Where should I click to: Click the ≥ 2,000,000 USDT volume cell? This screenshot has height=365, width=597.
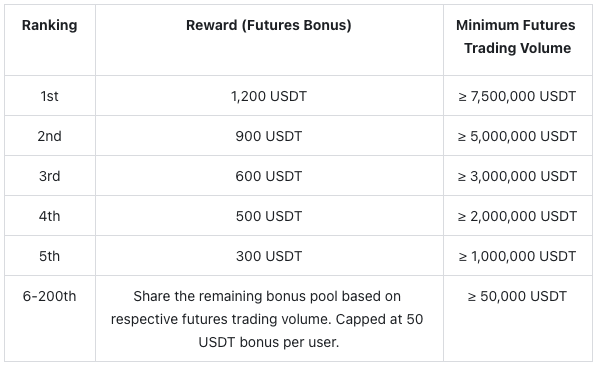pyautogui.click(x=518, y=216)
